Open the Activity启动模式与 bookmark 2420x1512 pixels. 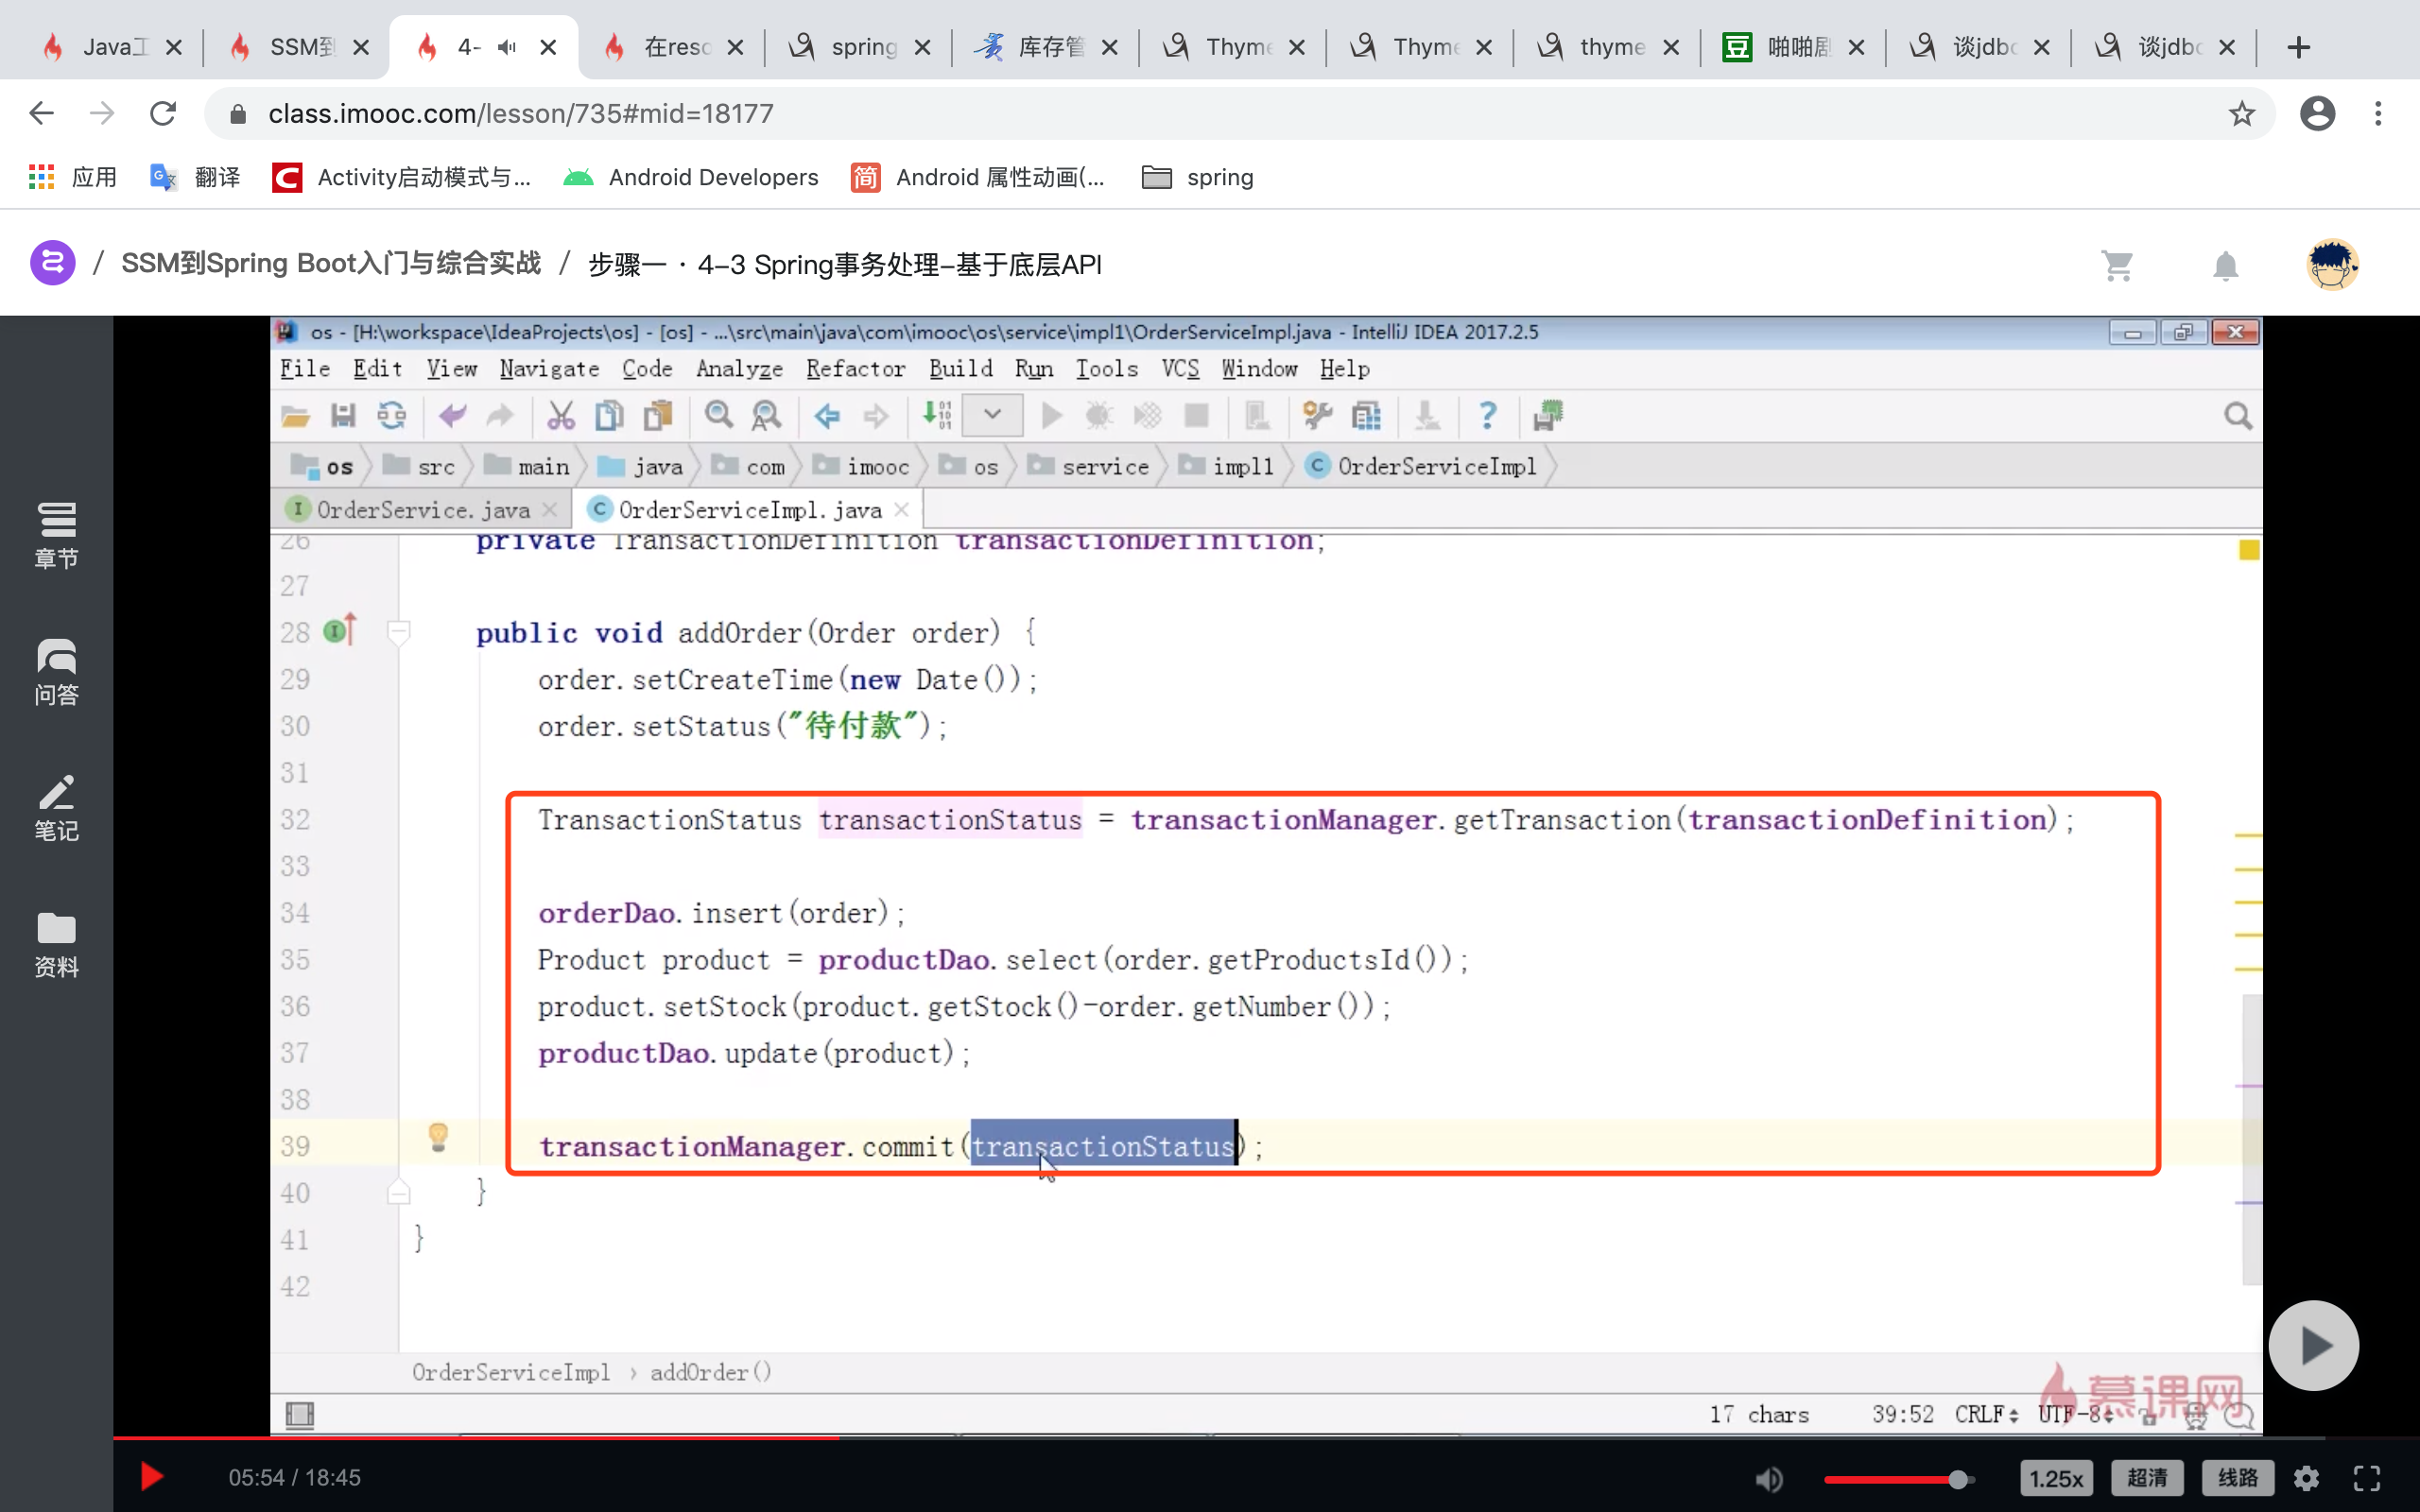(402, 177)
